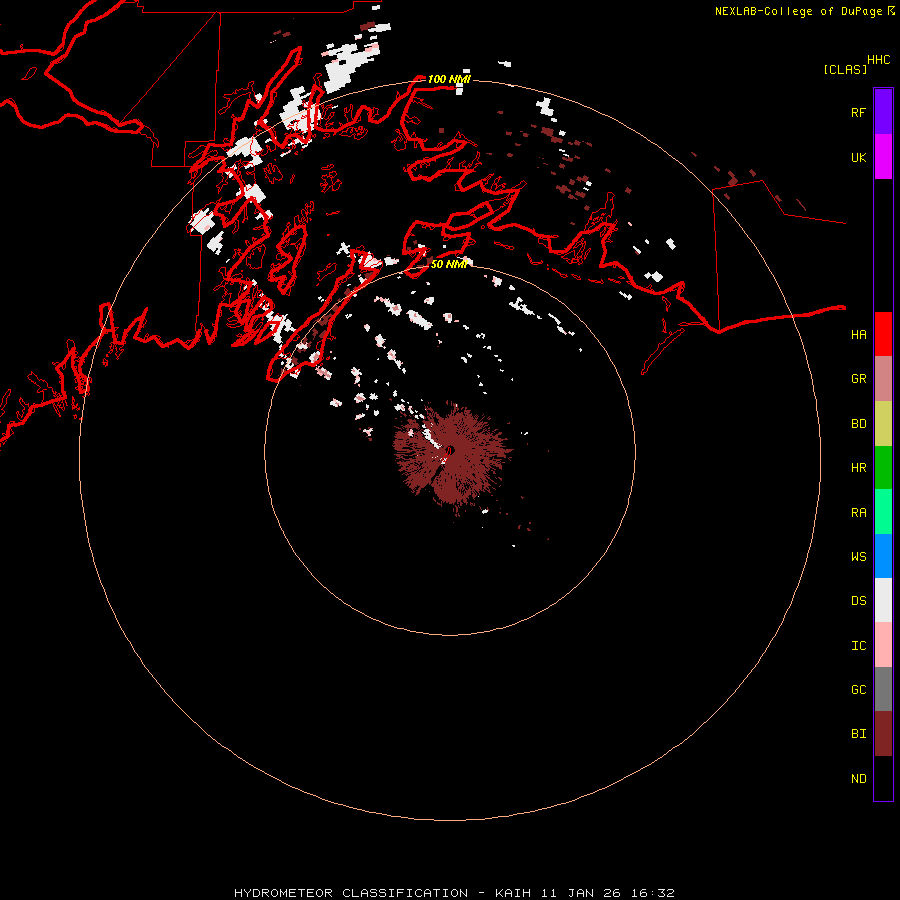Click the 50 NMI range ring label
This screenshot has height=900, width=900.
click(x=449, y=264)
